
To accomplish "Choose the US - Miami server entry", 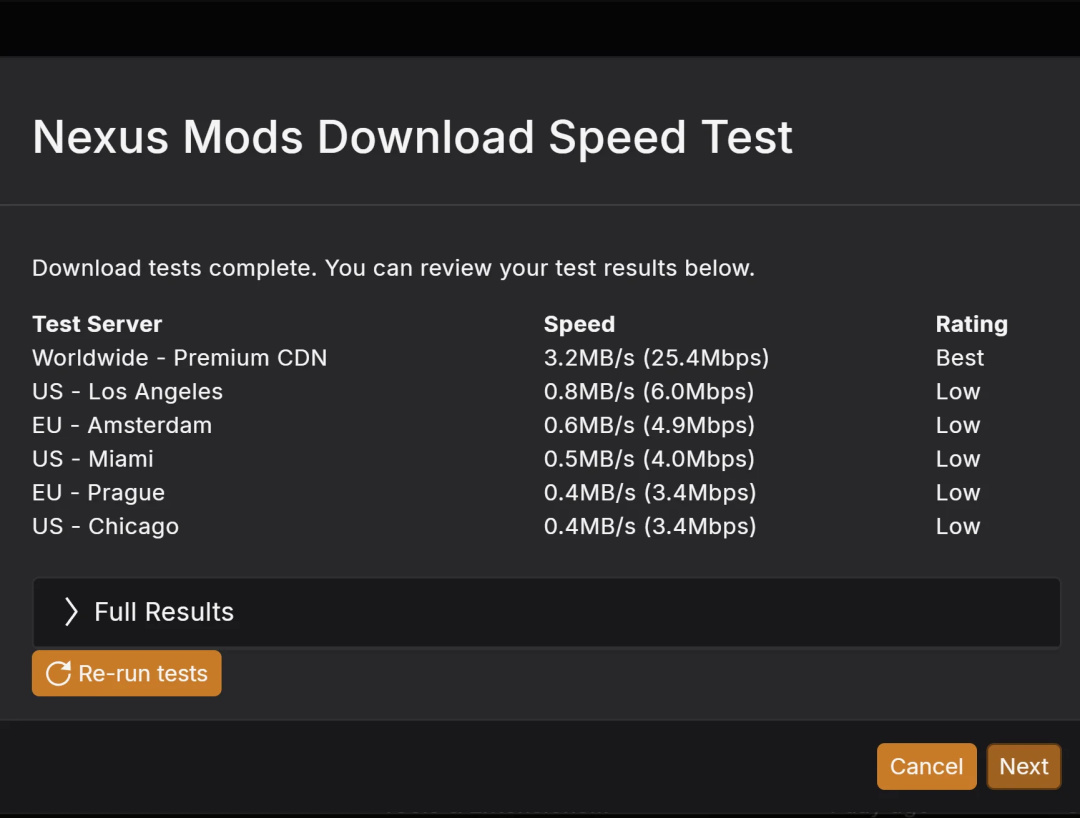I will pyautogui.click(x=93, y=459).
